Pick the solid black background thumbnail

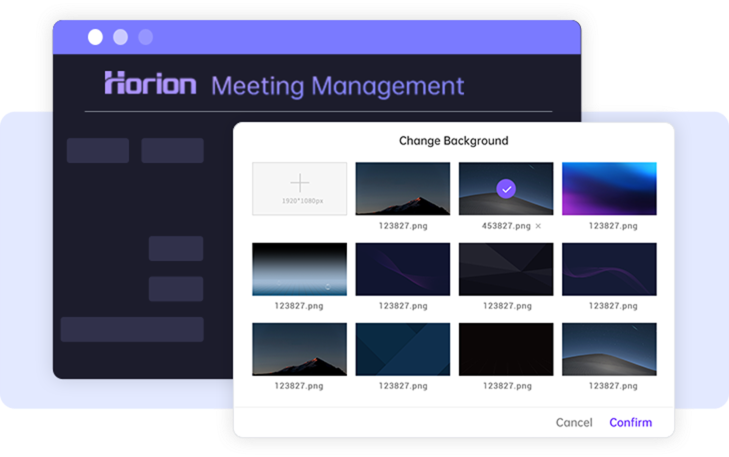click(x=506, y=349)
